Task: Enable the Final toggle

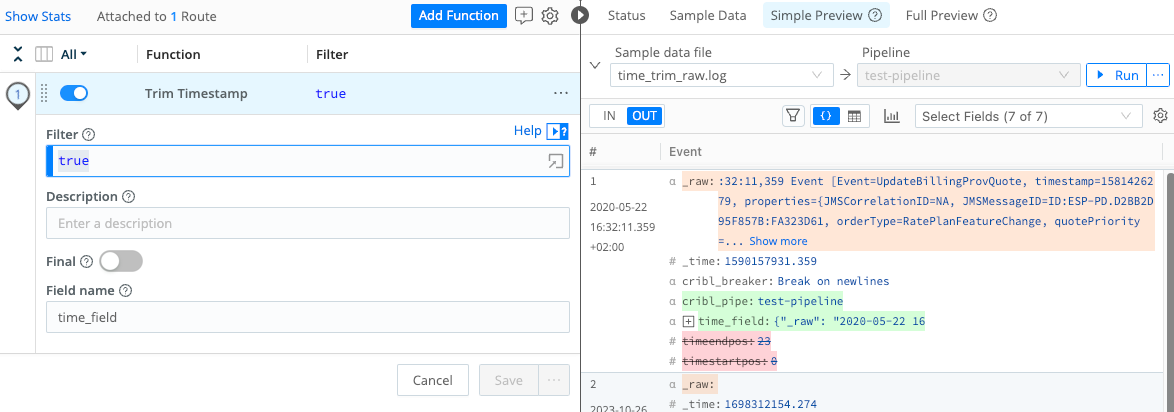Action: [121, 261]
